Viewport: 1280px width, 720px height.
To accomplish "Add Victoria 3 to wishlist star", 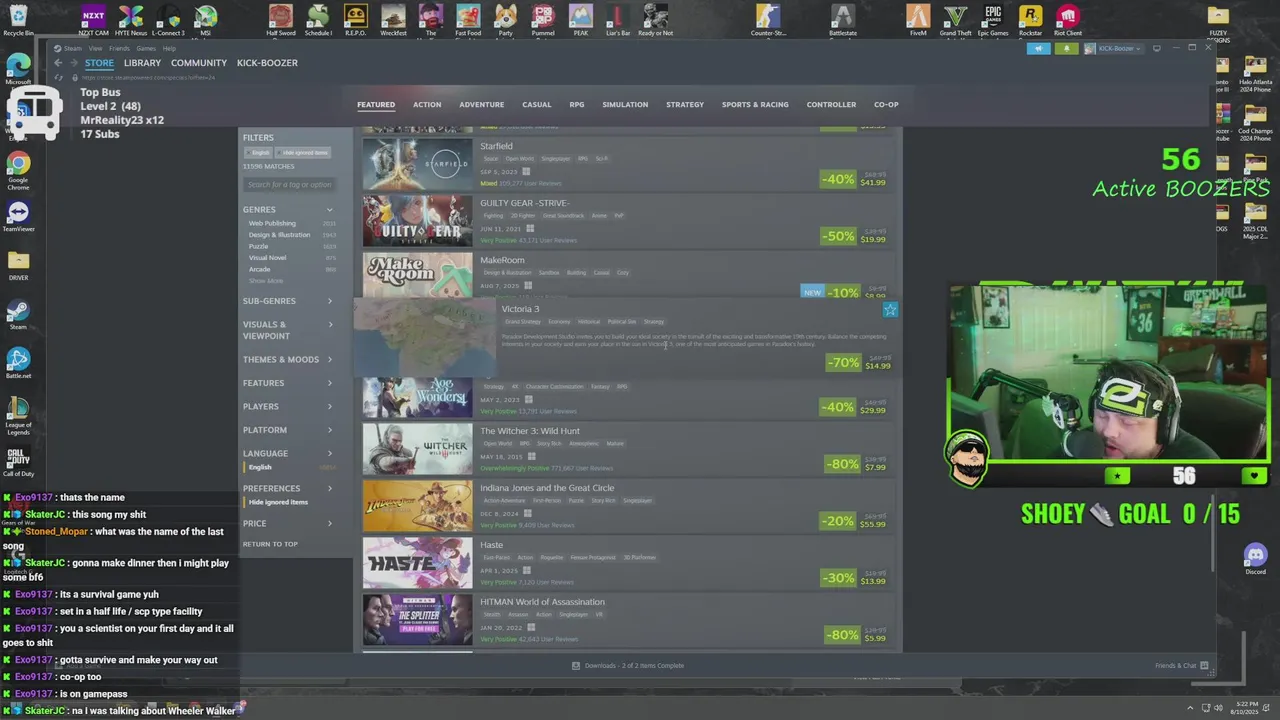I will pos(890,310).
